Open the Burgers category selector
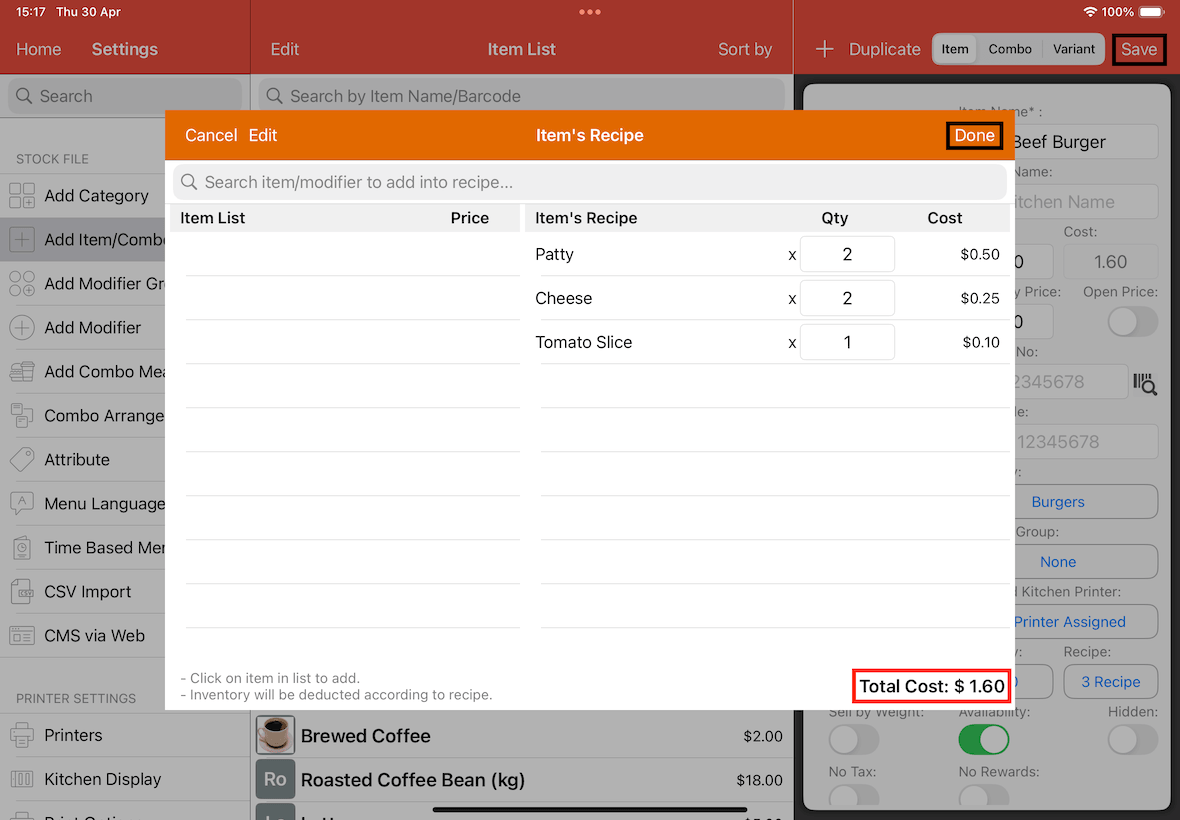Viewport: 1180px width, 820px height. (x=1084, y=502)
